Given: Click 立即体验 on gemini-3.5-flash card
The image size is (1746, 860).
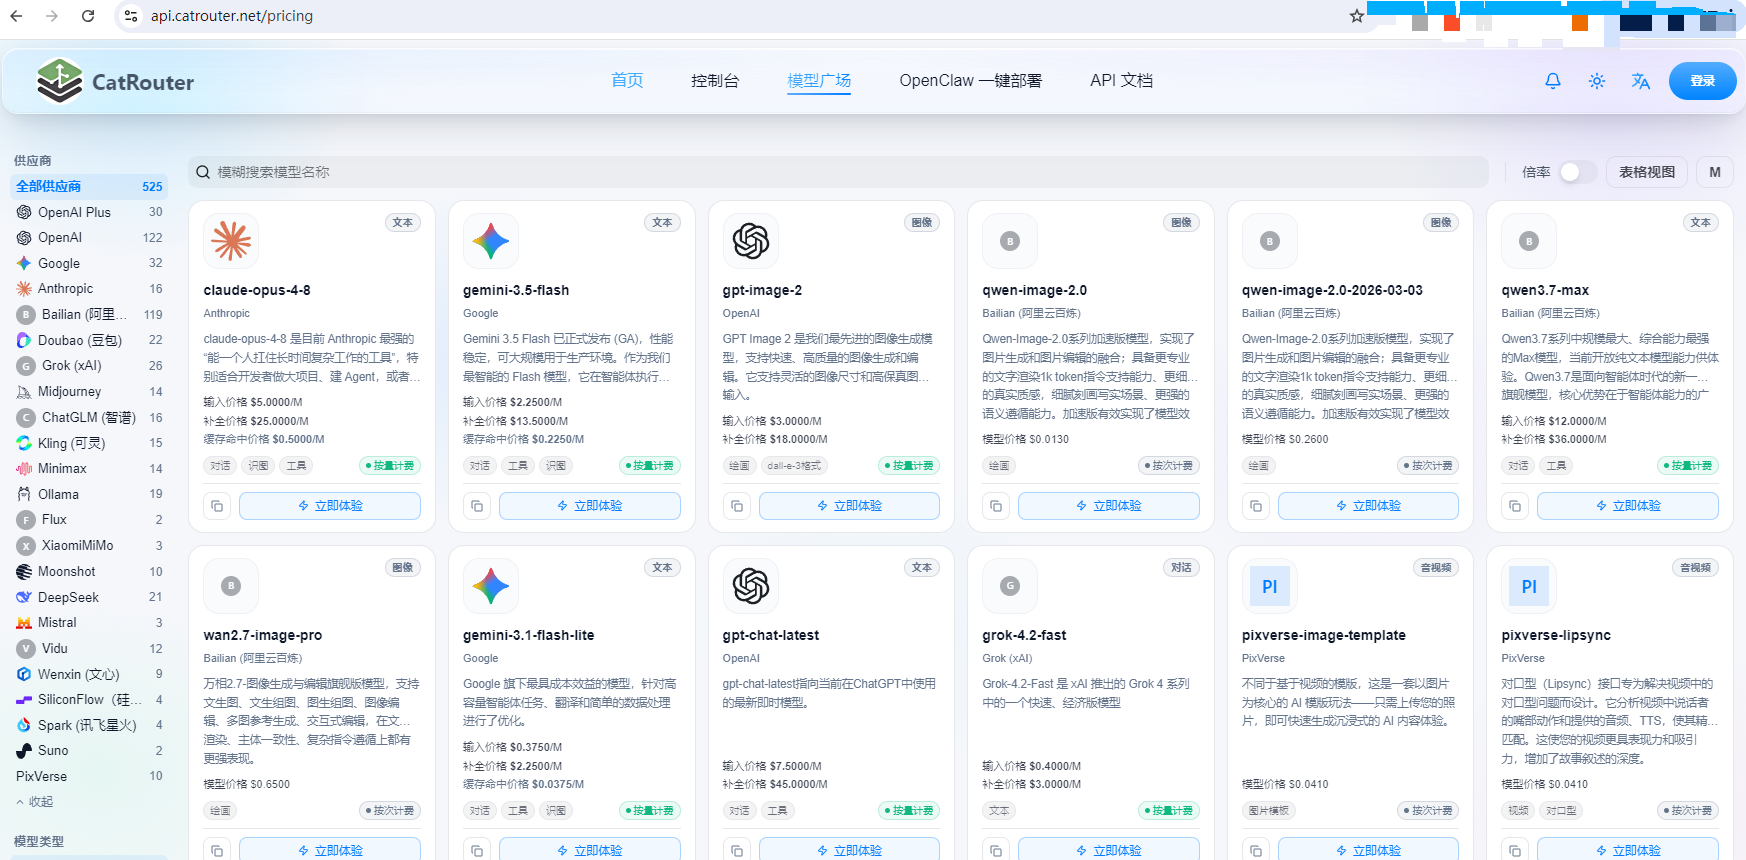Looking at the screenshot, I should pyautogui.click(x=590, y=506).
